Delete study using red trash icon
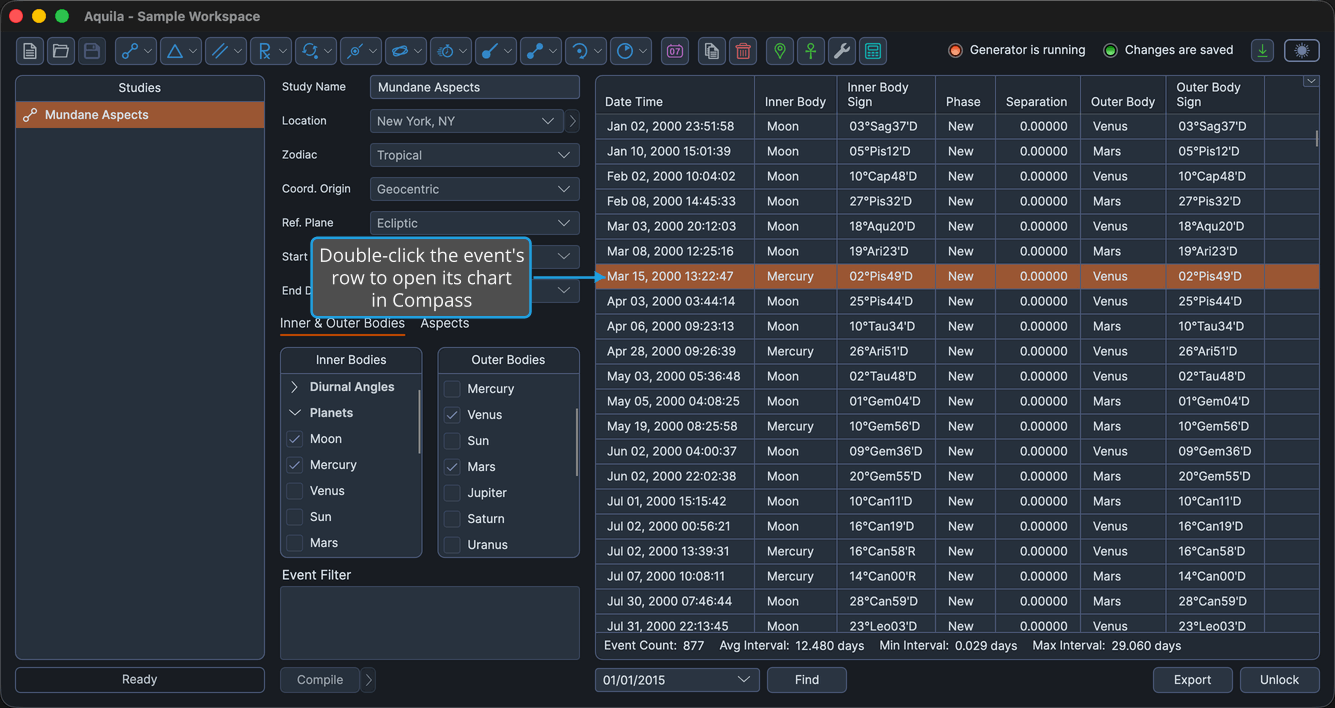Viewport: 1335px width, 708px height. point(743,51)
